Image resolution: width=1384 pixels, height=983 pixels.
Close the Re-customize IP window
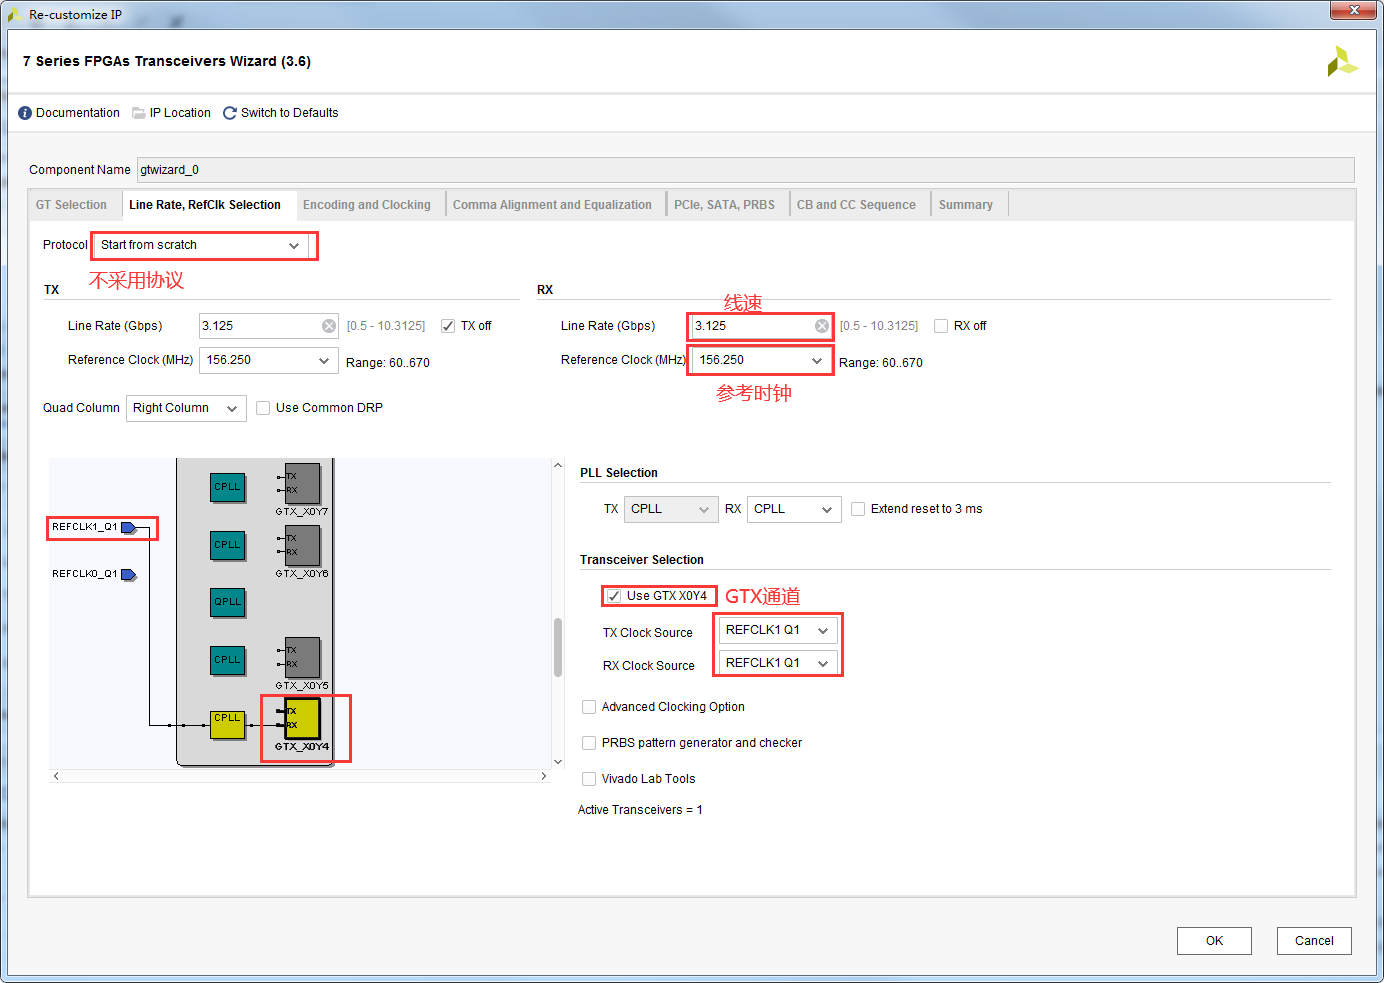1354,10
